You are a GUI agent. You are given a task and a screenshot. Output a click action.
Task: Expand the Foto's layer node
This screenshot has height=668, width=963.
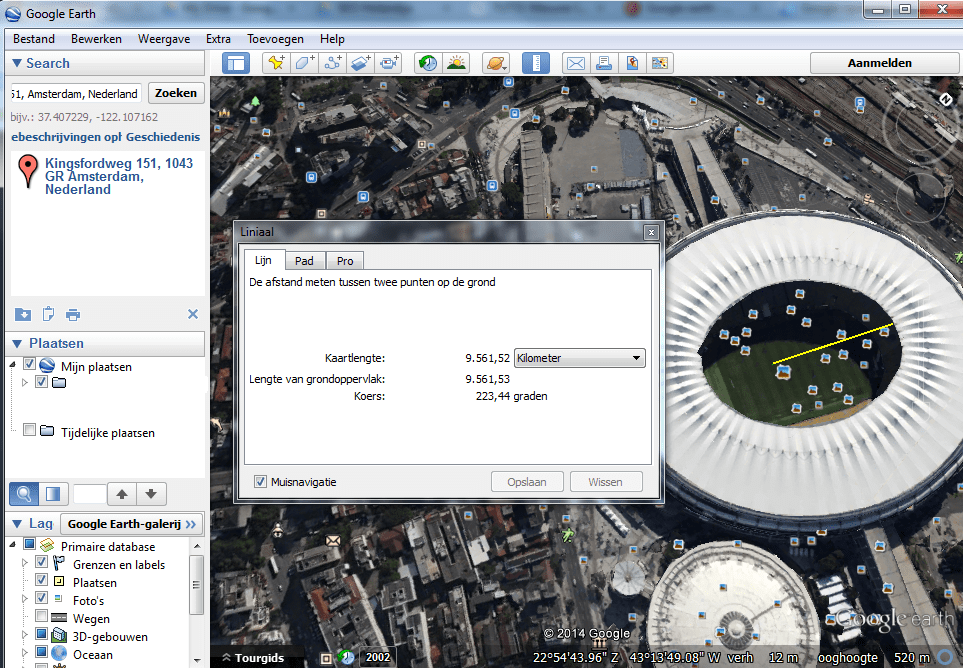(25, 598)
